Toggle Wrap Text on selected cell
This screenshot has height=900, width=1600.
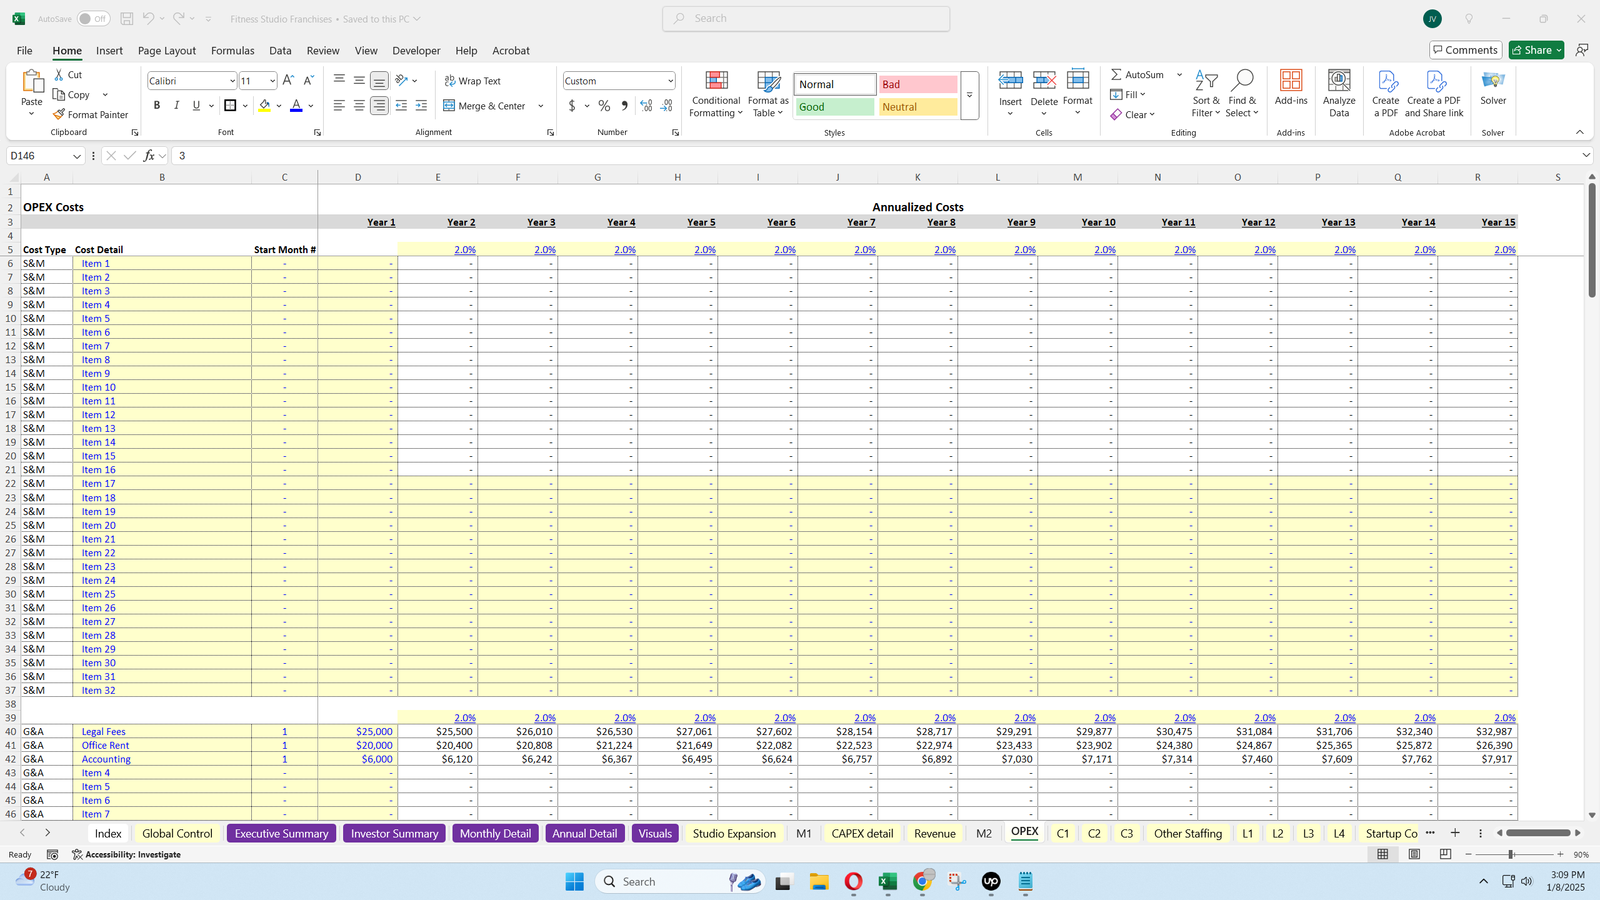click(472, 81)
